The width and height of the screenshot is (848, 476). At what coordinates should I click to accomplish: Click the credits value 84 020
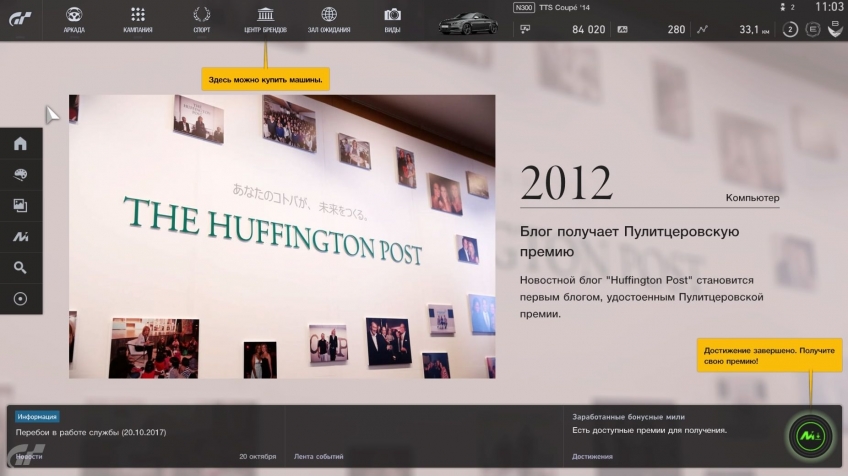pyautogui.click(x=588, y=30)
